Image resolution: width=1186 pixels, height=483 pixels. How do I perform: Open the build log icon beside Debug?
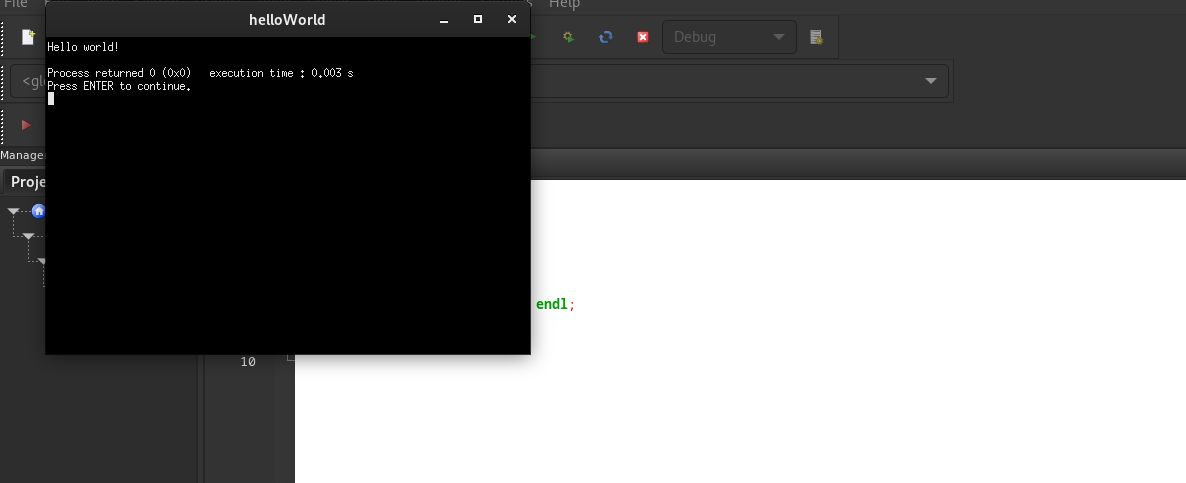pyautogui.click(x=817, y=37)
